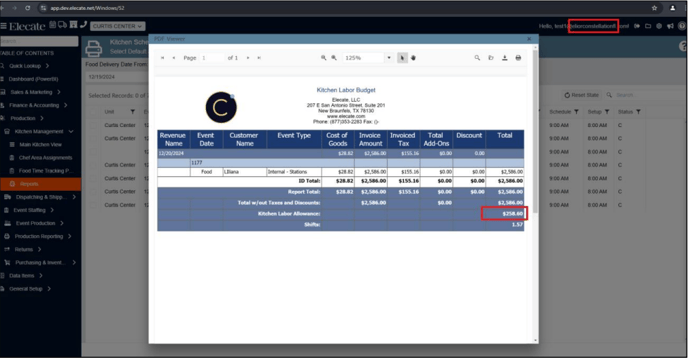
Task: Open the CURTIS CENTER location dropdown
Action: [118, 26]
